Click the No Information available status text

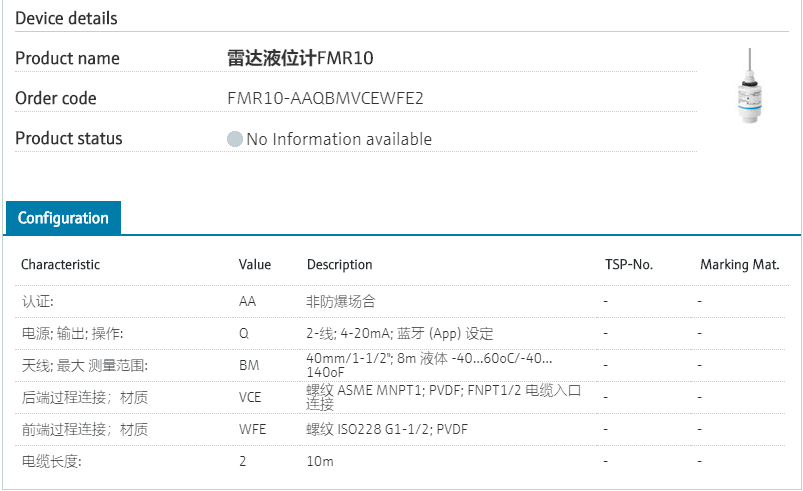339,139
